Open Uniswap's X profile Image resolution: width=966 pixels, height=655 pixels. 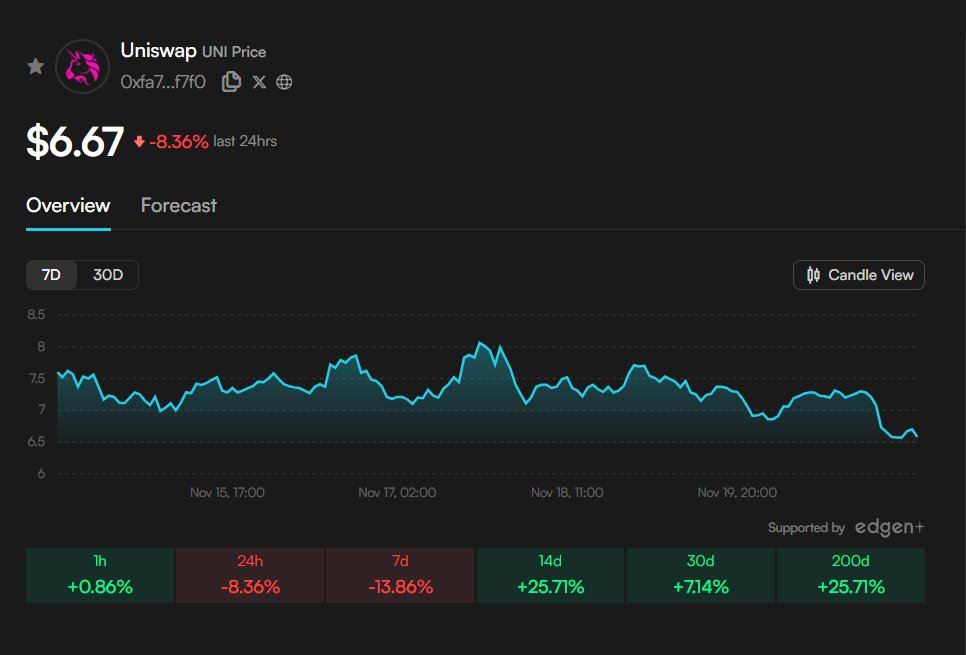(259, 82)
